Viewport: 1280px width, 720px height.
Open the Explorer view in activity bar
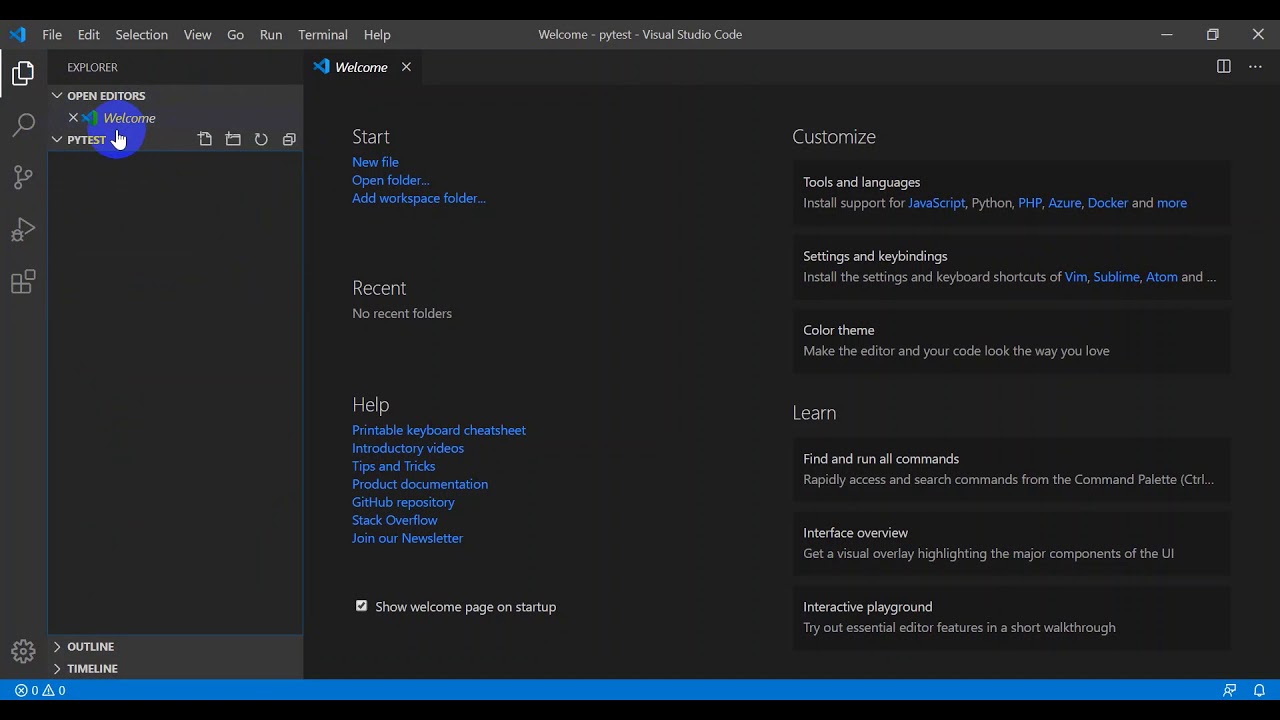[x=23, y=73]
